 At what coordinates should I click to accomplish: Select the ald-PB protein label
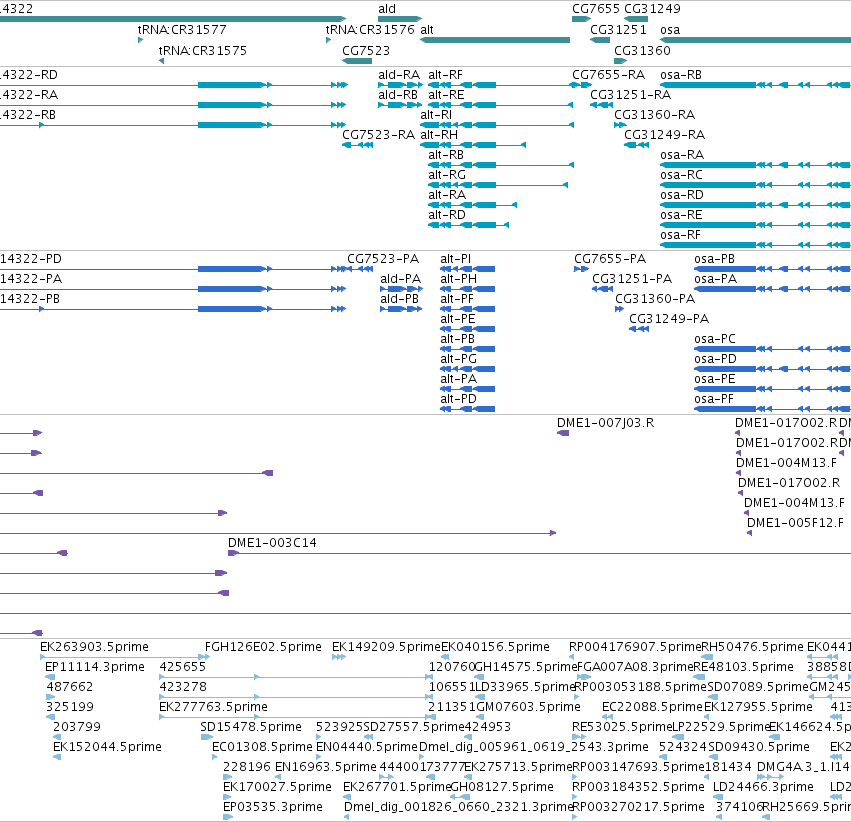[399, 299]
